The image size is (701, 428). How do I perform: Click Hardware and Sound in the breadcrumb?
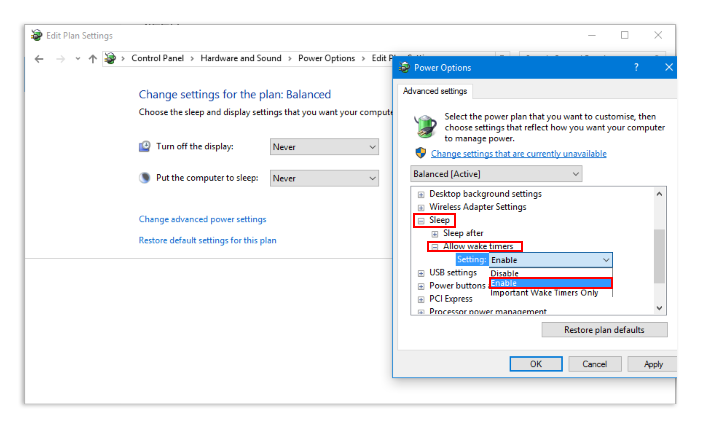[241, 58]
